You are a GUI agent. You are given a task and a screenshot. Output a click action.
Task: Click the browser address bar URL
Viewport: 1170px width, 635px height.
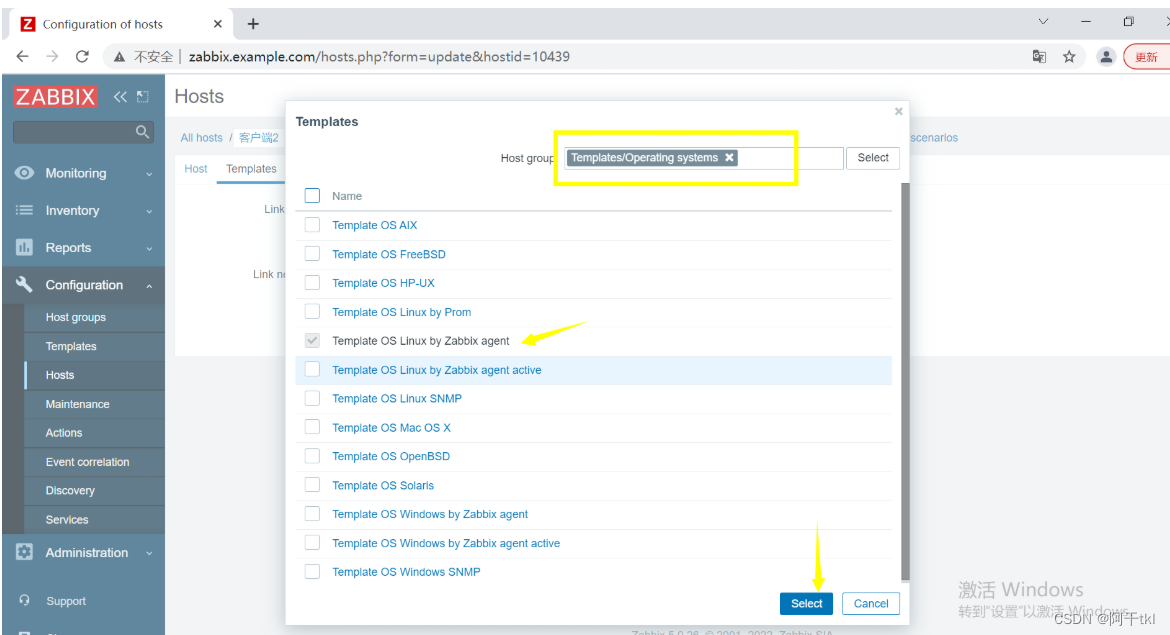tap(379, 57)
